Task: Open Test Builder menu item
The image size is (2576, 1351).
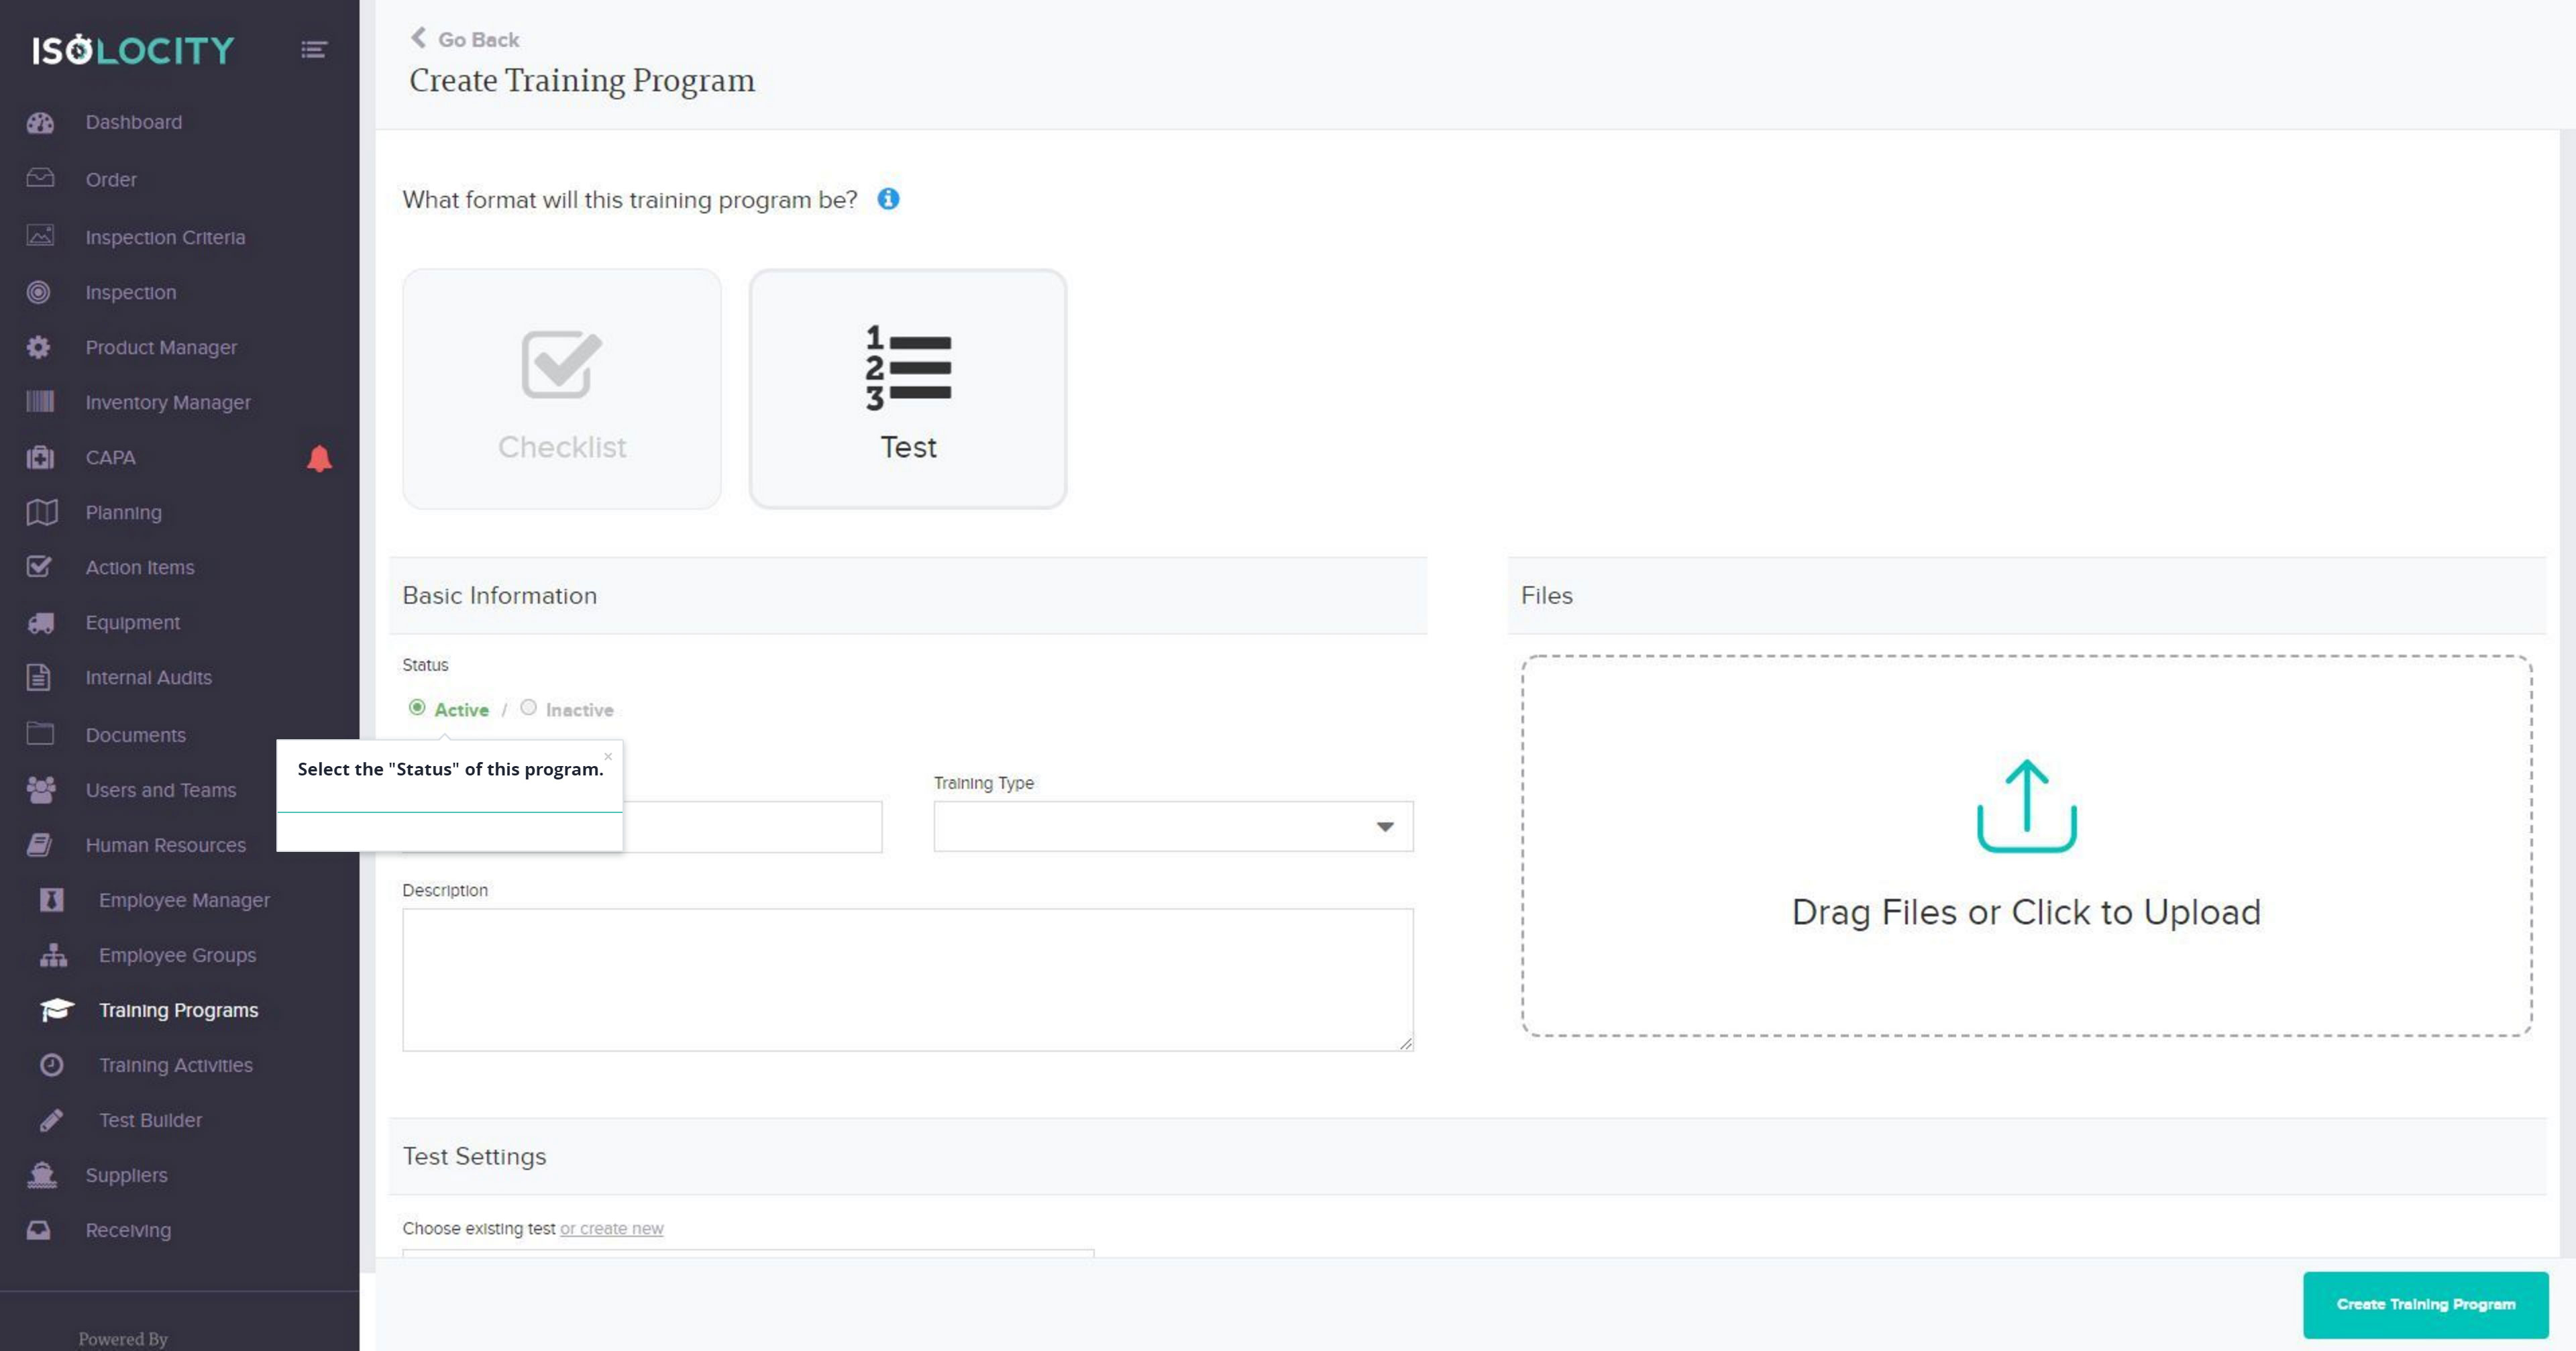Action: point(150,1120)
